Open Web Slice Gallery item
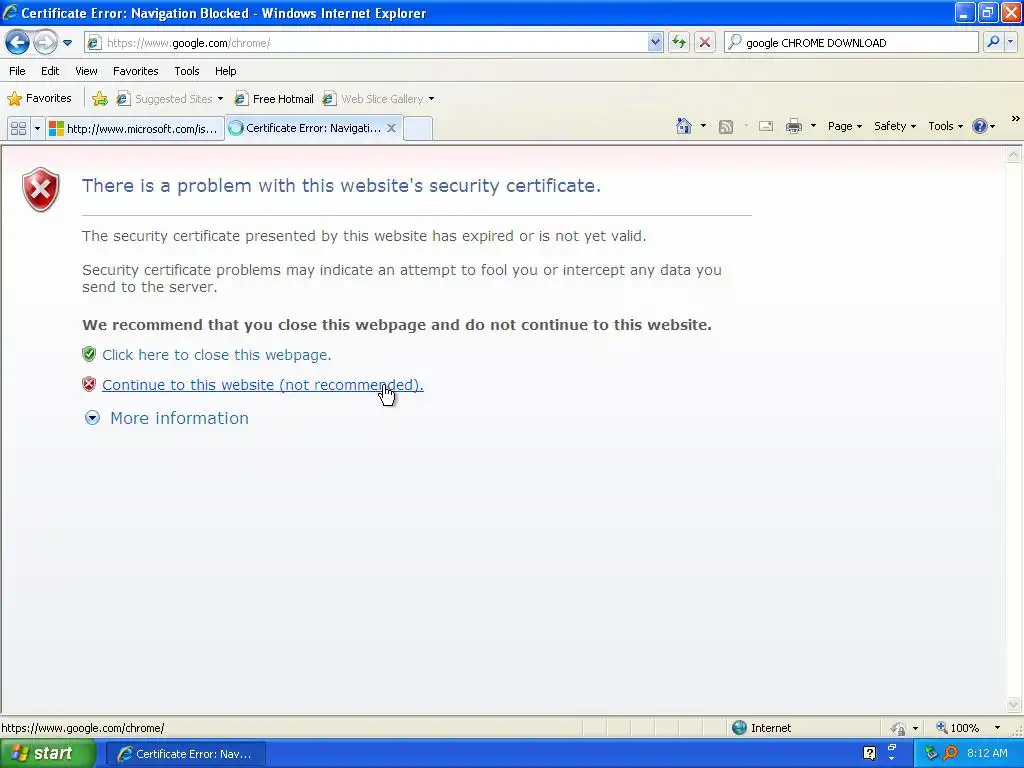Viewport: 1024px width, 768px height. pos(374,99)
